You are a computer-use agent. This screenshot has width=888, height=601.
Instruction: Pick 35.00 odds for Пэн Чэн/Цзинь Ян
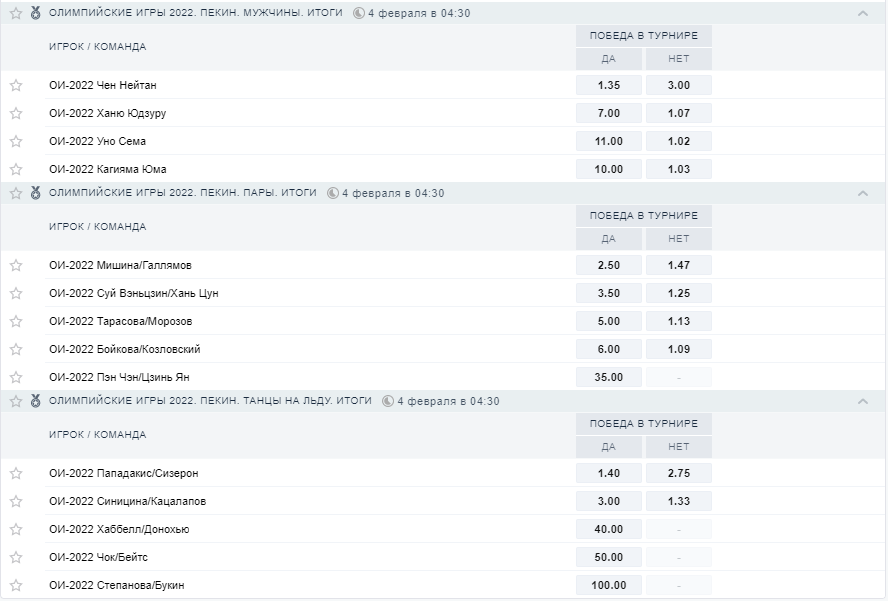[x=609, y=377]
